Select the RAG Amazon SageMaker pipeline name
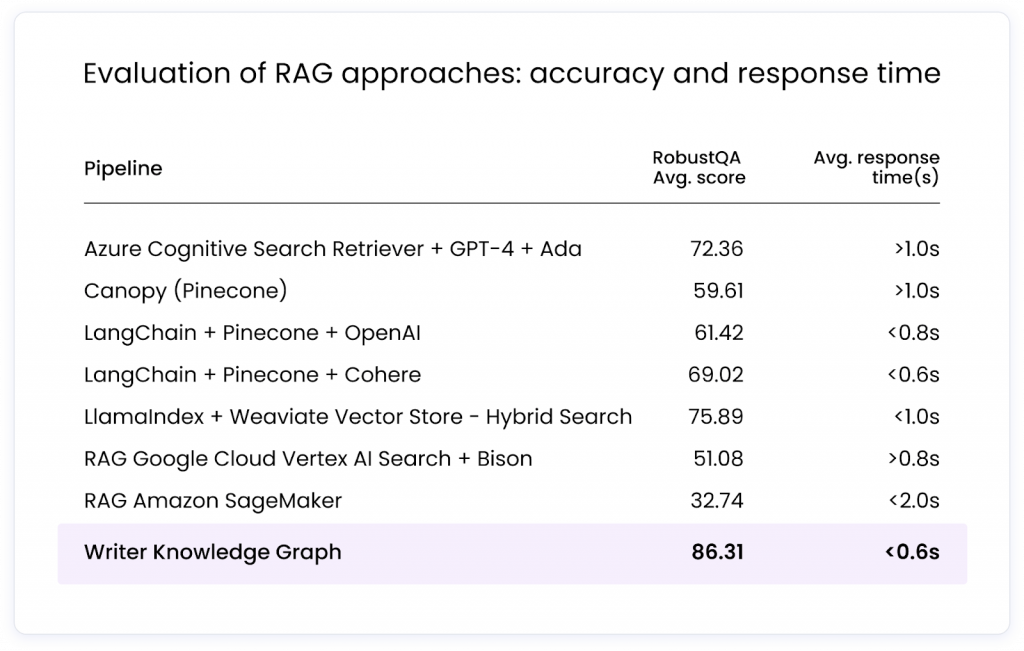The image size is (1024, 651). point(213,500)
